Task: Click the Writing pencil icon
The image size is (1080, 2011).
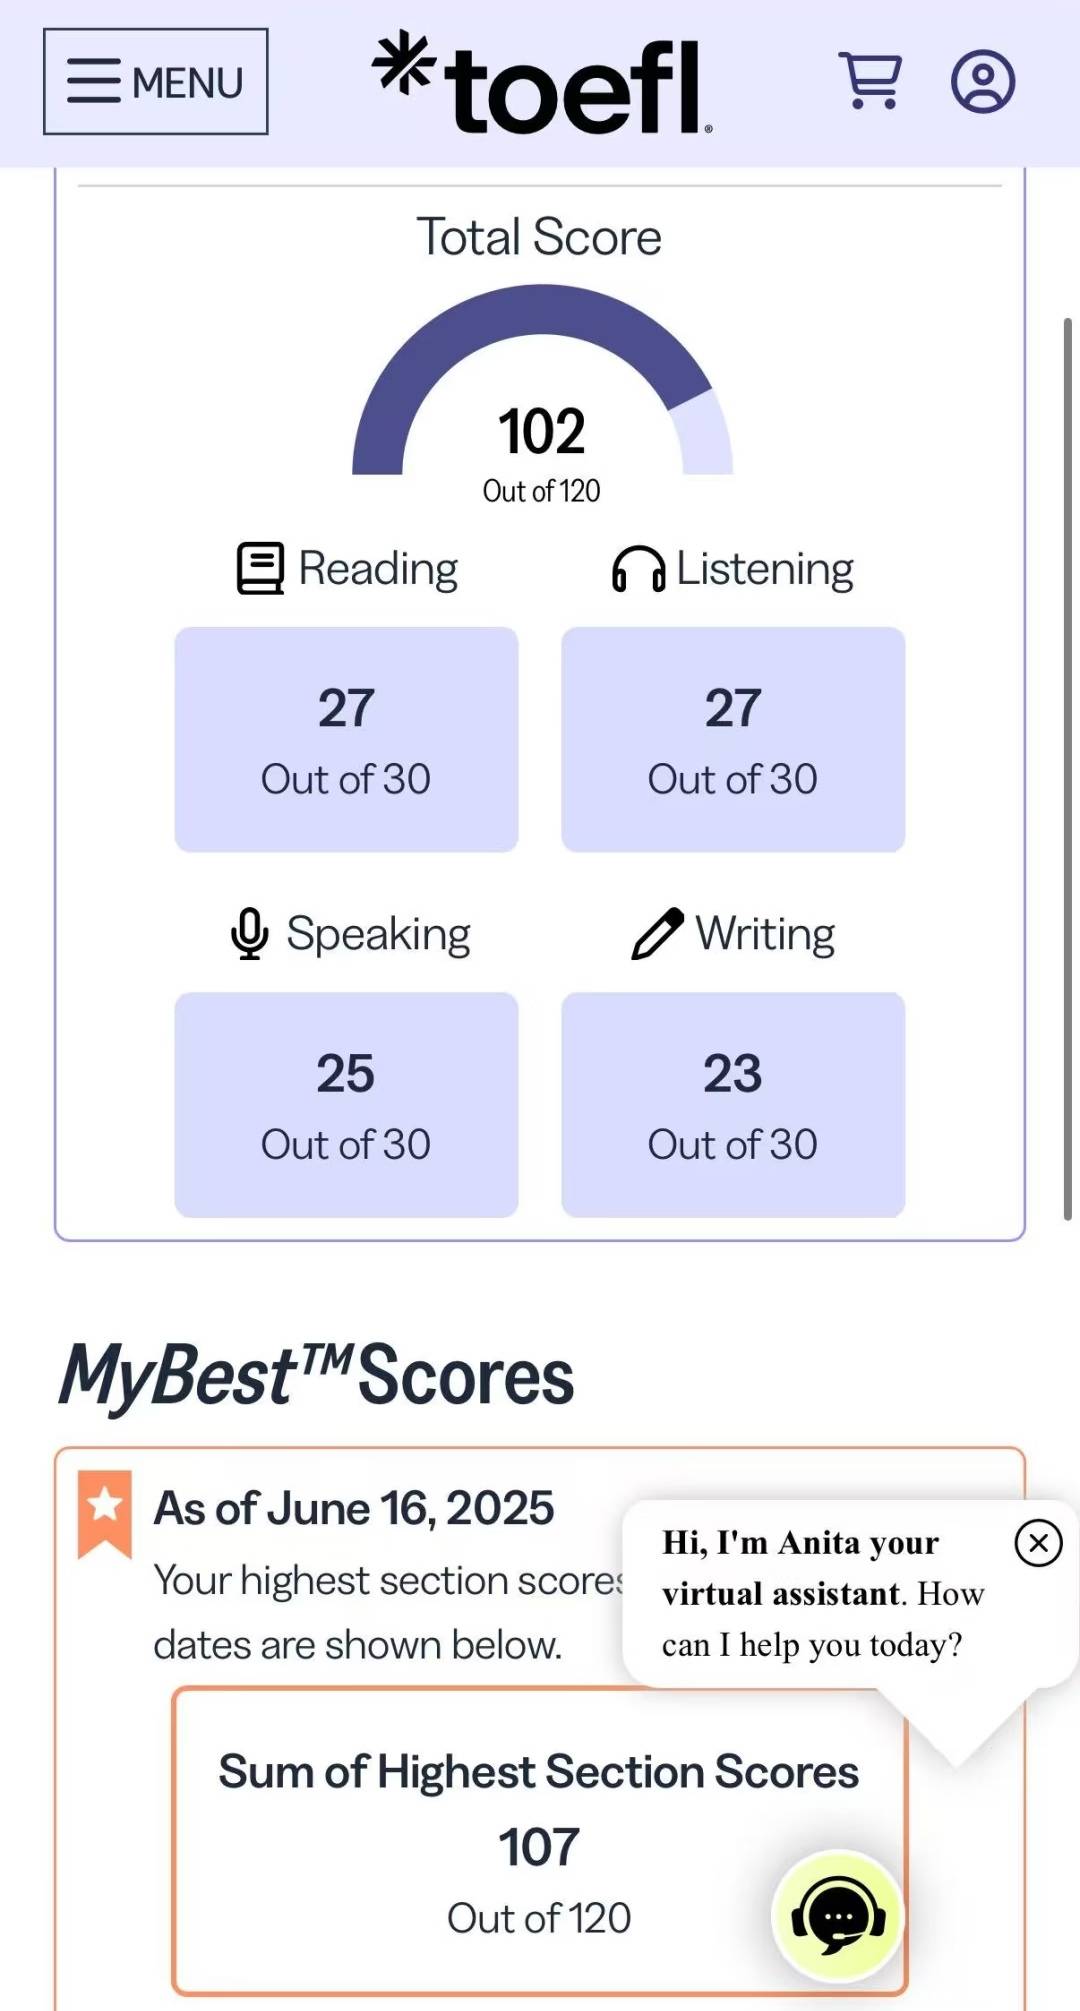Action: [x=657, y=934]
